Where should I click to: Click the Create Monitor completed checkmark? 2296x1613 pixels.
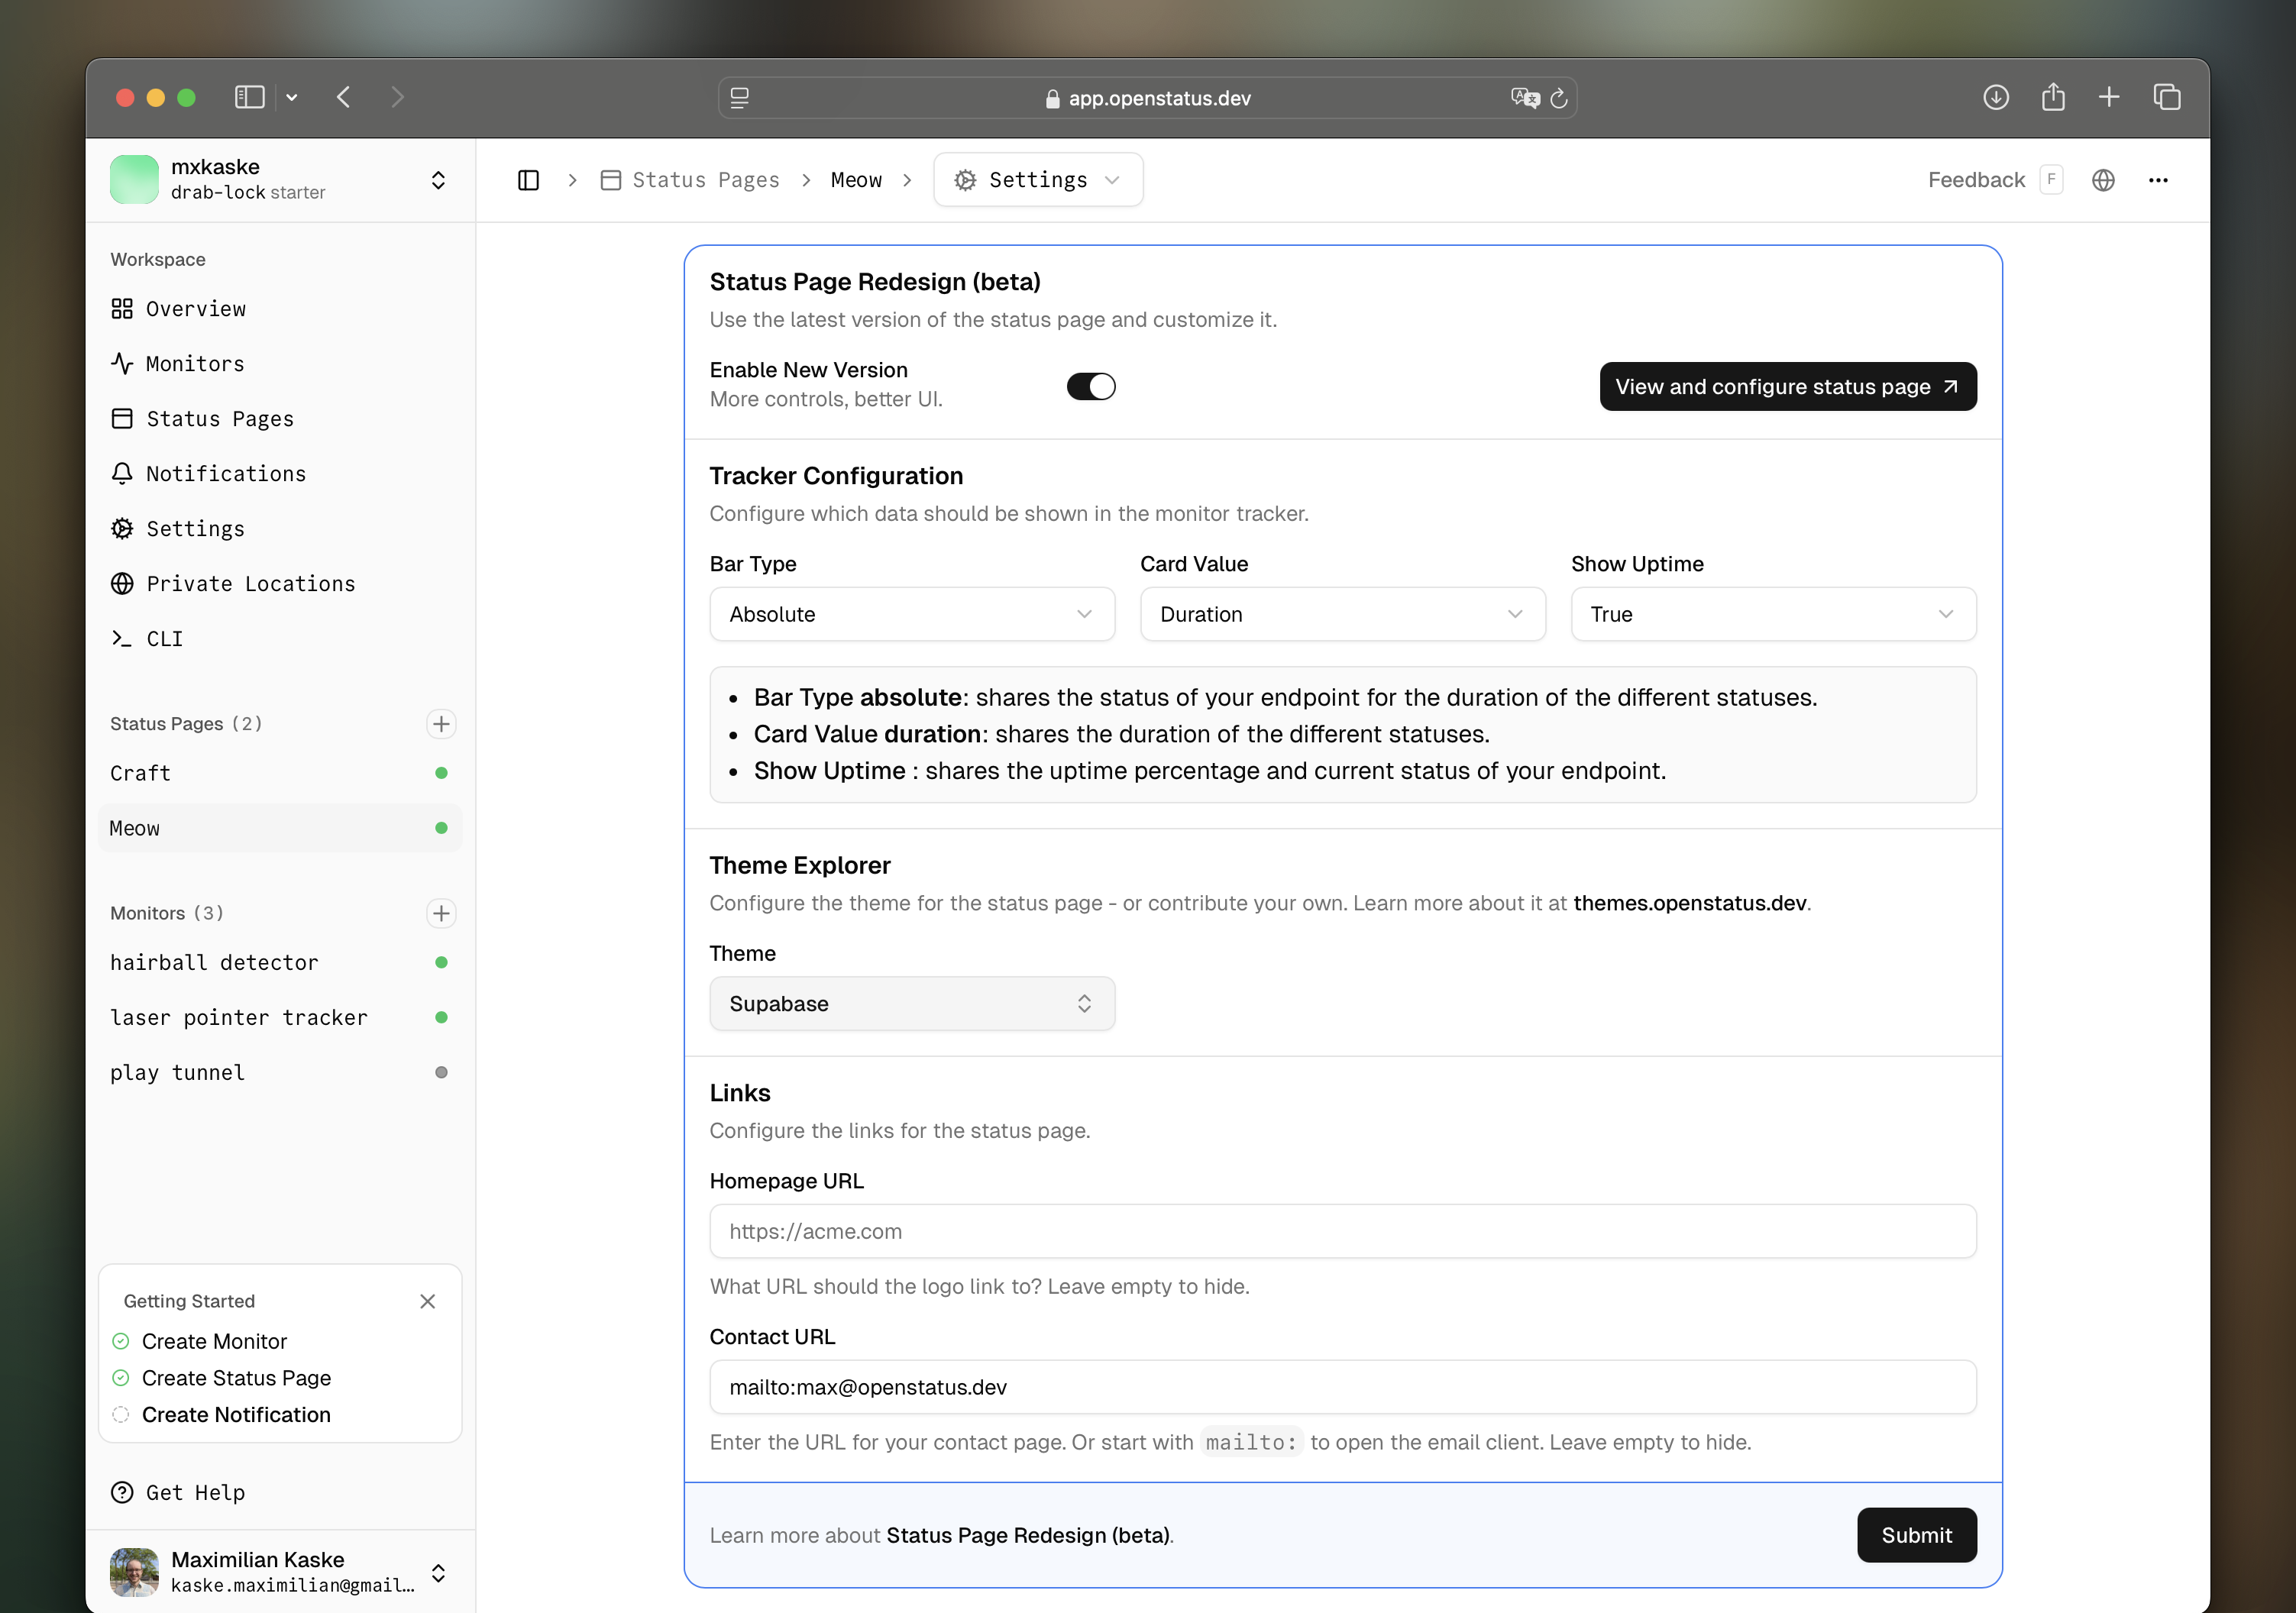(121, 1341)
